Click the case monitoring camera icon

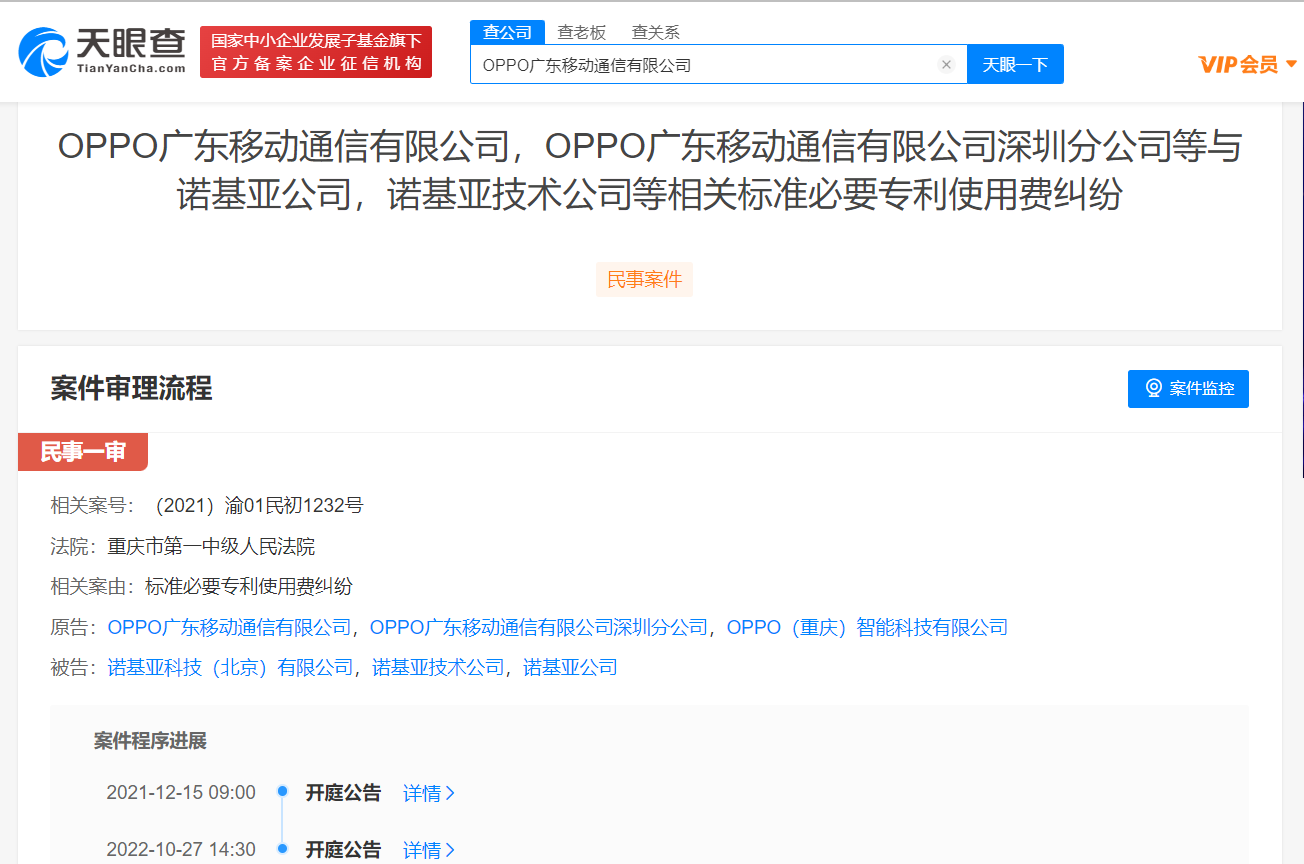pyautogui.click(x=1153, y=388)
